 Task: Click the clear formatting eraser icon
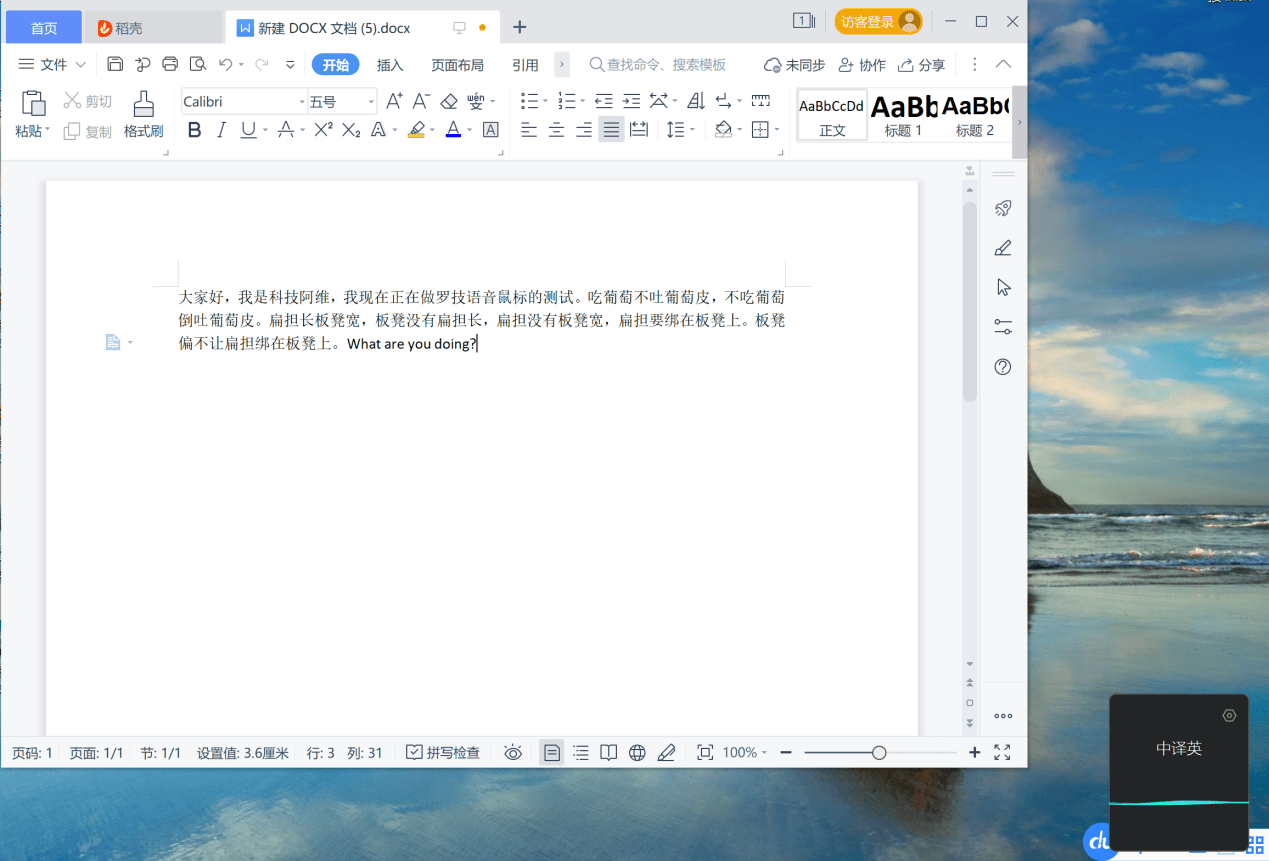(x=449, y=101)
